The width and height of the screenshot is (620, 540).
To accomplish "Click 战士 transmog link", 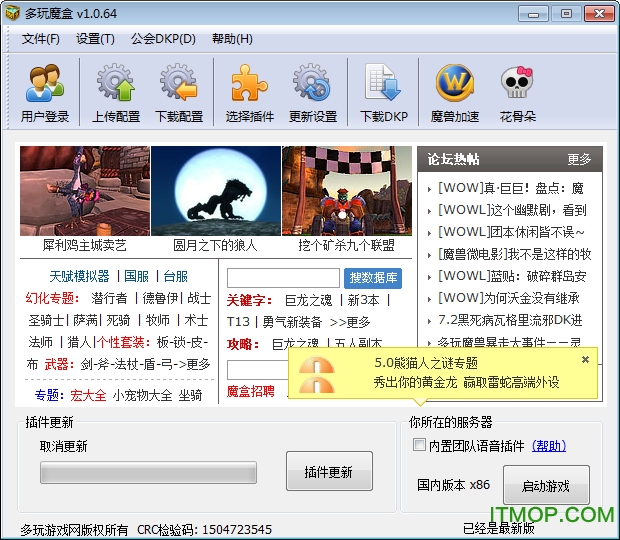I will [x=199, y=298].
